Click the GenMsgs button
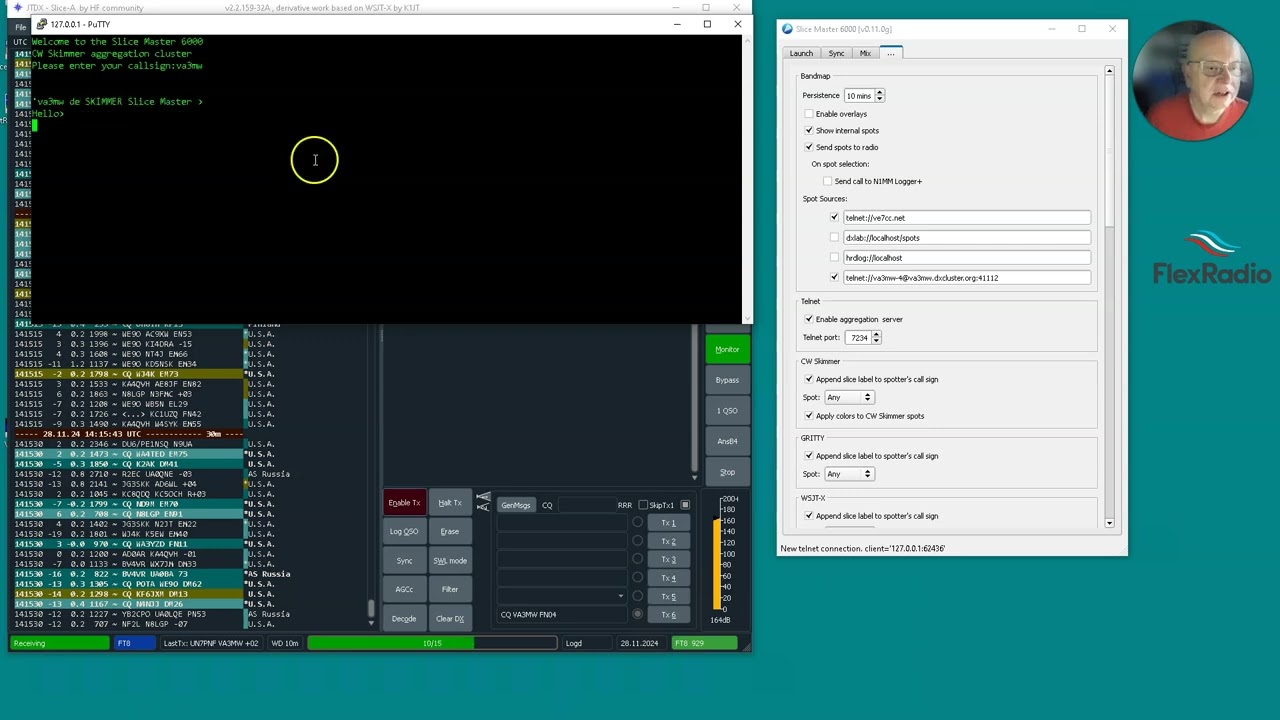The height and width of the screenshot is (720, 1280). click(x=516, y=505)
